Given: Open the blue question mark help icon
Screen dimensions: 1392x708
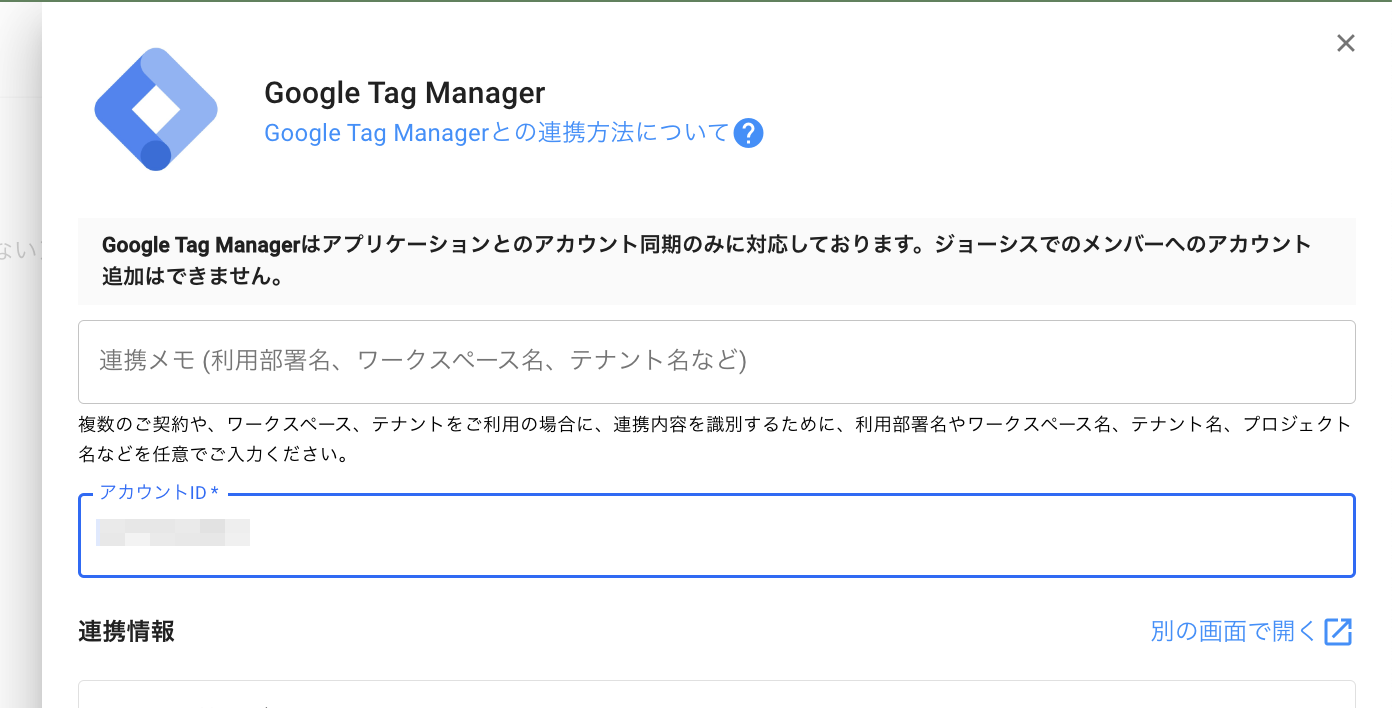Looking at the screenshot, I should click(x=748, y=133).
